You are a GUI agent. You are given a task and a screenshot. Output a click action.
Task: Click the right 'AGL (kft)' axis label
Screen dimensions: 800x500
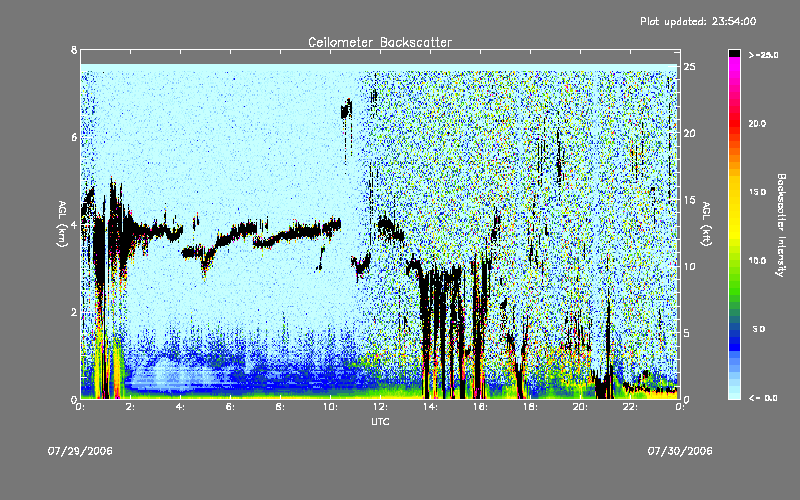pyautogui.click(x=707, y=224)
